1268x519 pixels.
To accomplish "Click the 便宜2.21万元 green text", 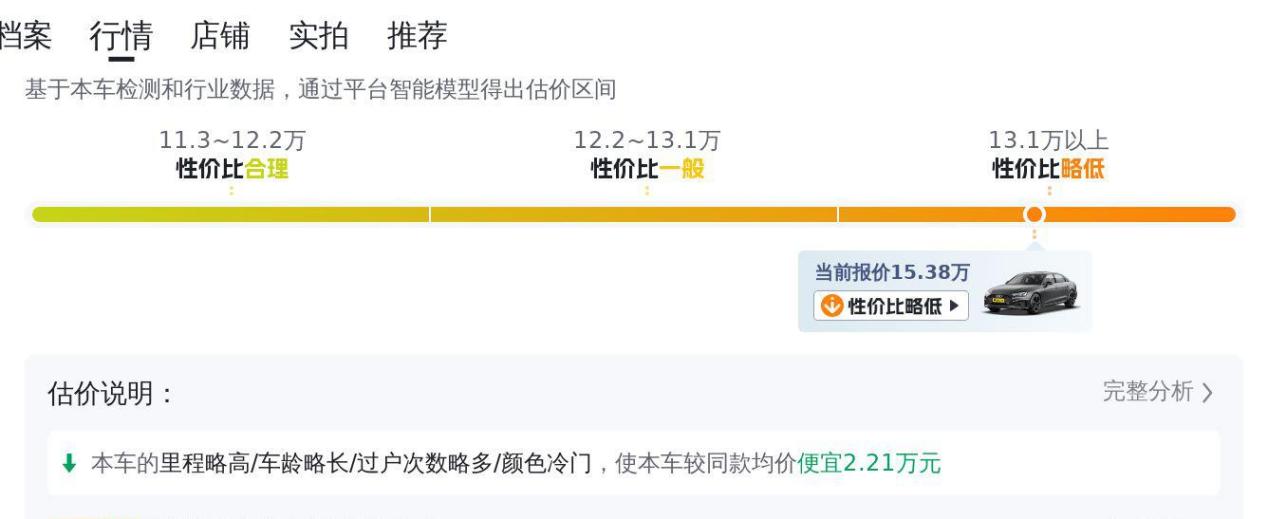I will [869, 464].
